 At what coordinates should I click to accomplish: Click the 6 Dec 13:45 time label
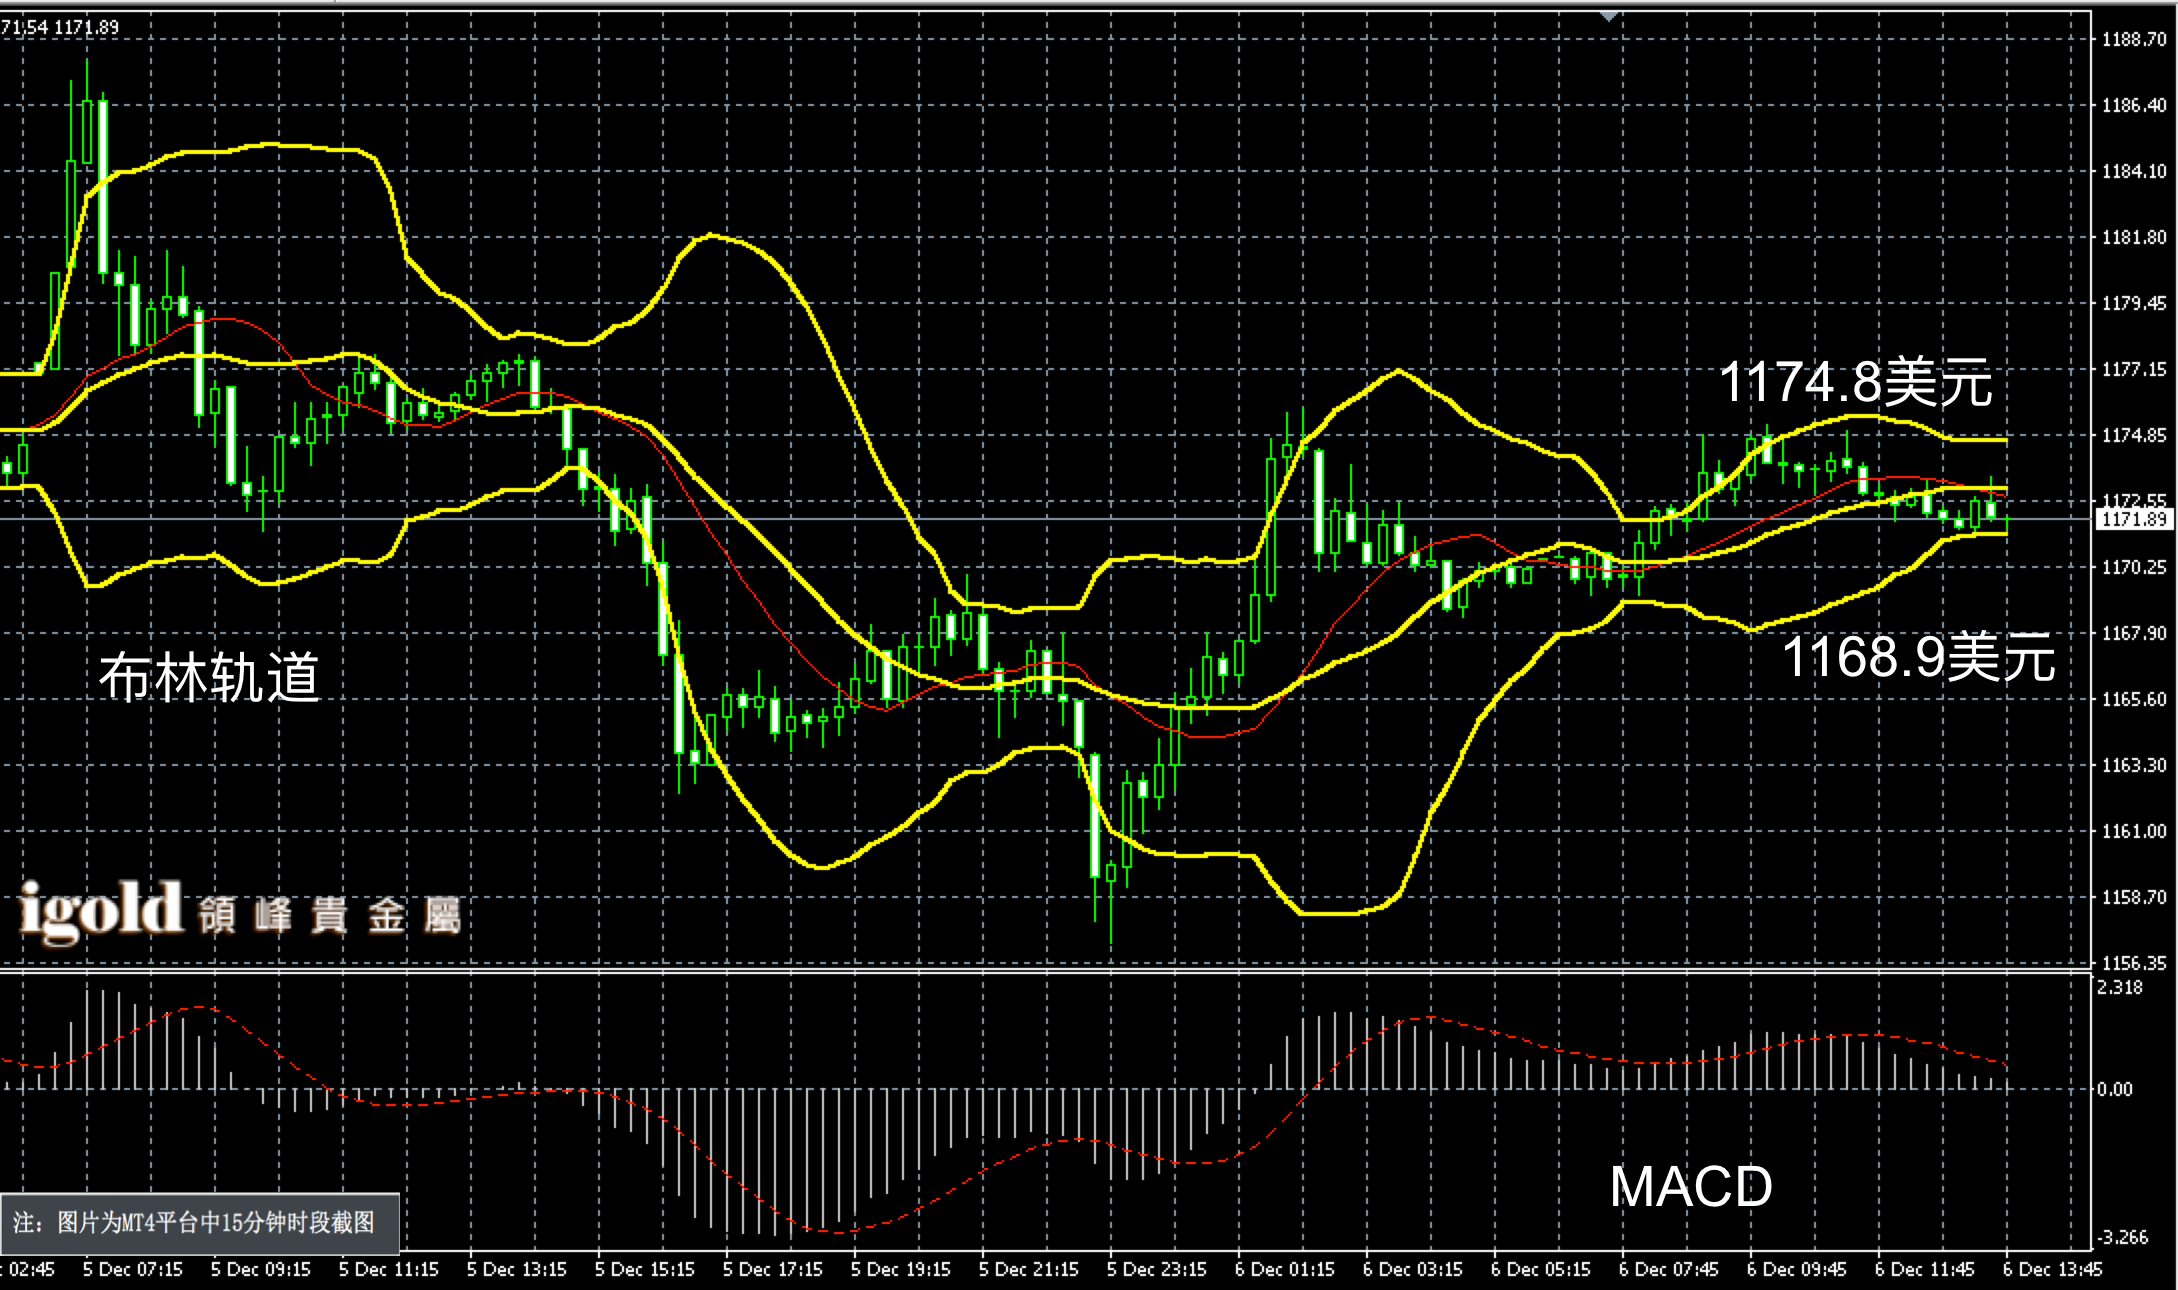click(2053, 1270)
